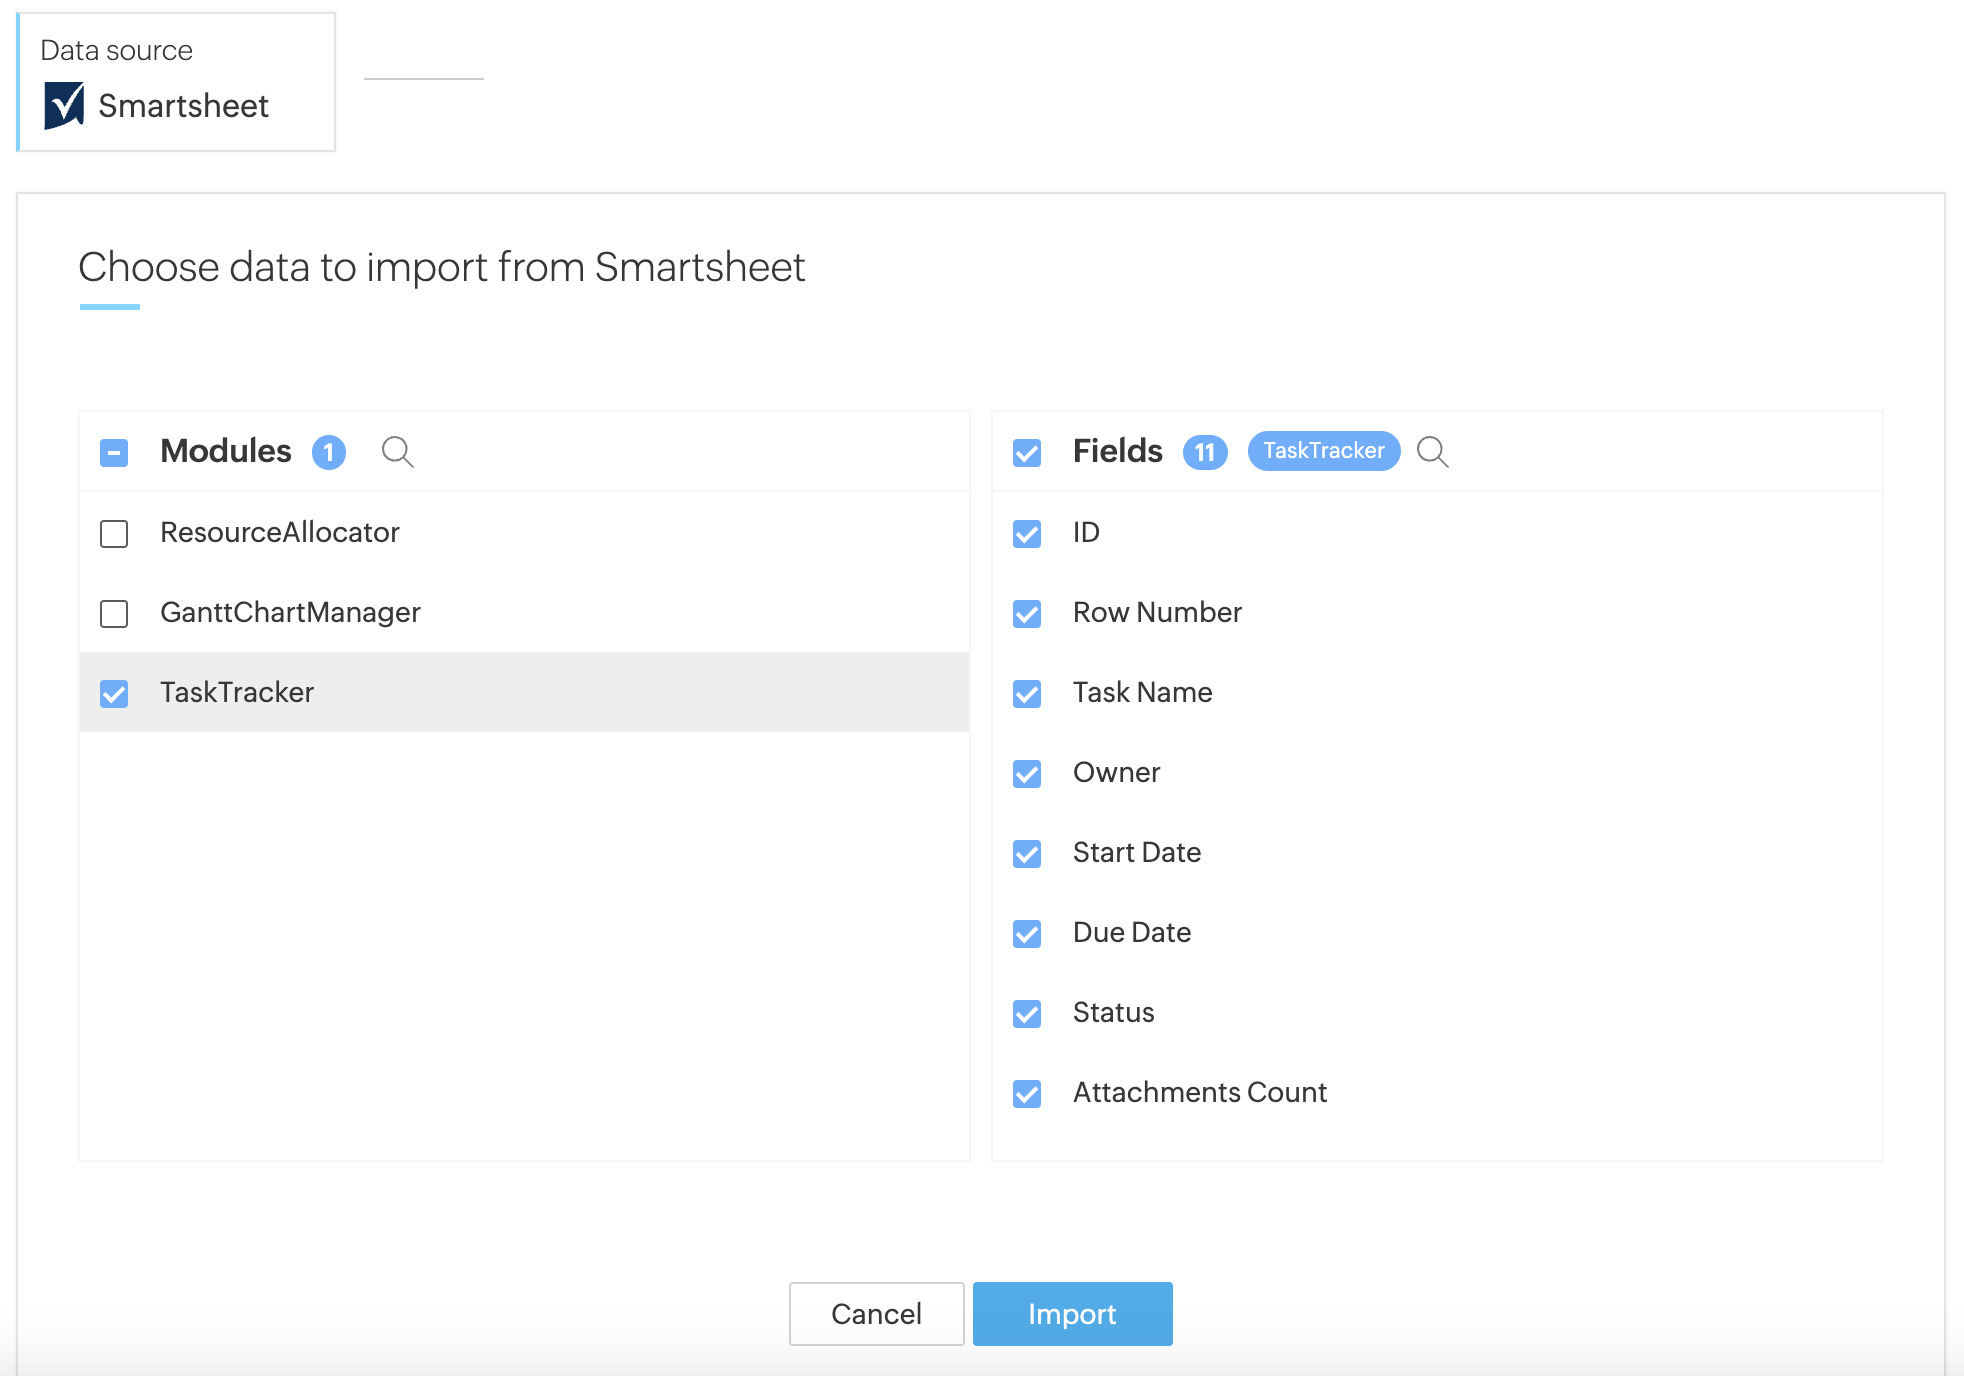1964x1376 pixels.
Task: Deselect the Due Date checkbox
Action: pos(1027,933)
